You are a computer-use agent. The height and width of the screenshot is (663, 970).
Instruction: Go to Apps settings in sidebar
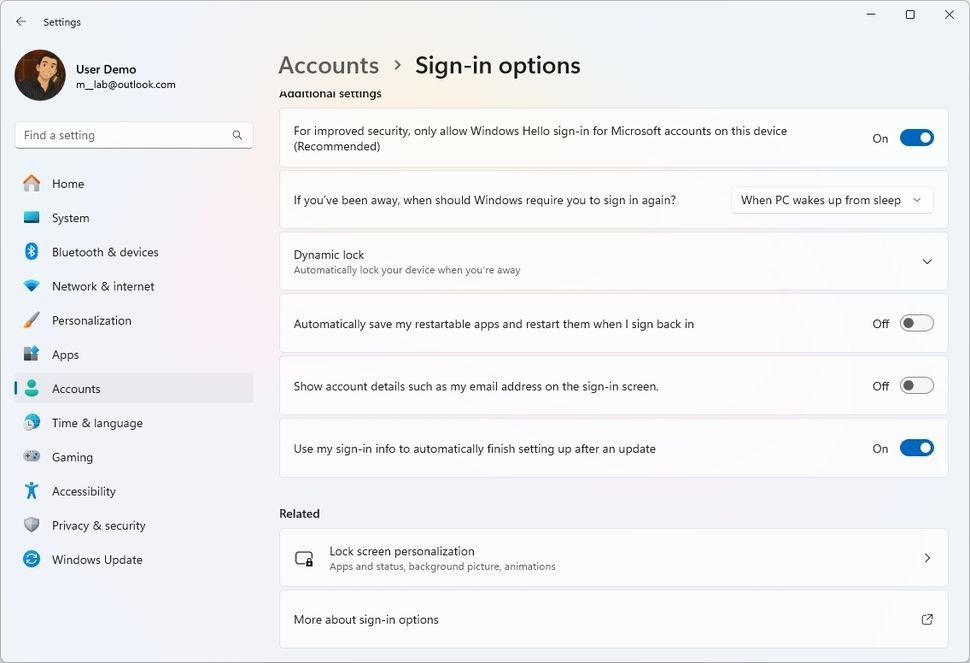65,355
